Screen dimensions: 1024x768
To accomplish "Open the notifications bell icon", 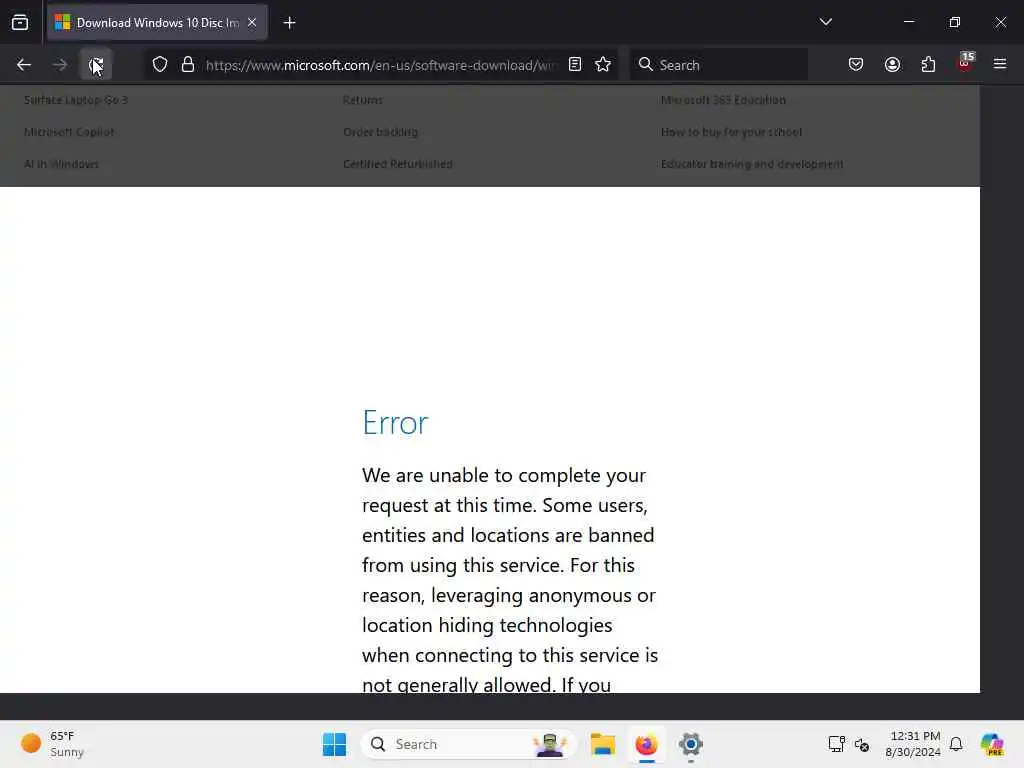I will click(x=956, y=744).
